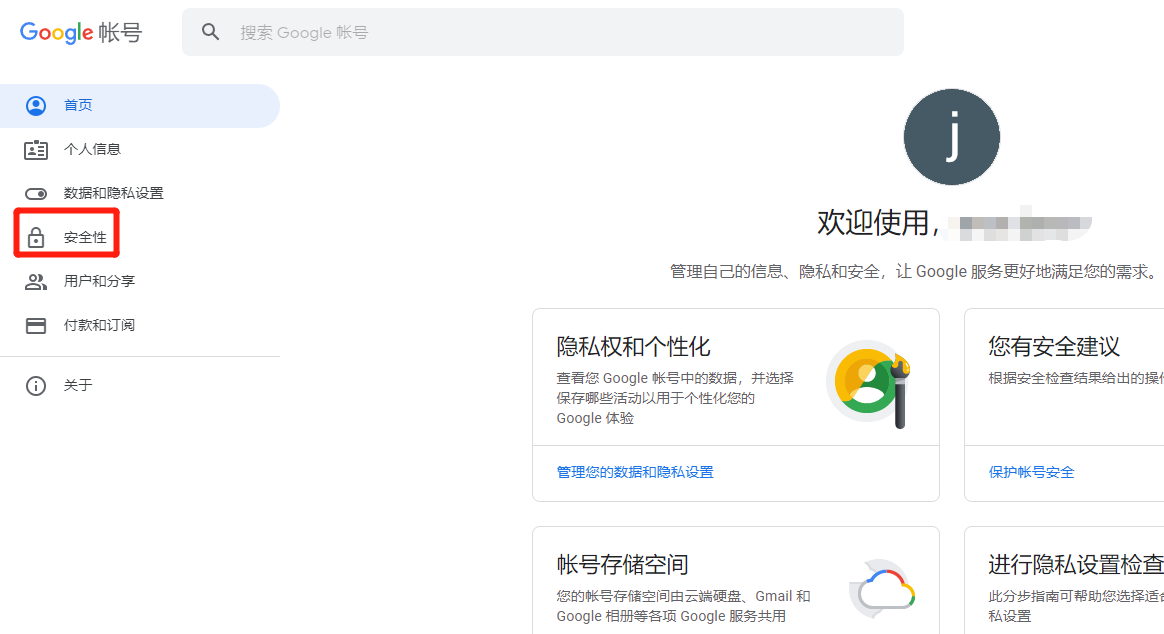1164x634 pixels.
Task: Focus the 搜索 Google 帐号 search field
Action: click(x=543, y=32)
